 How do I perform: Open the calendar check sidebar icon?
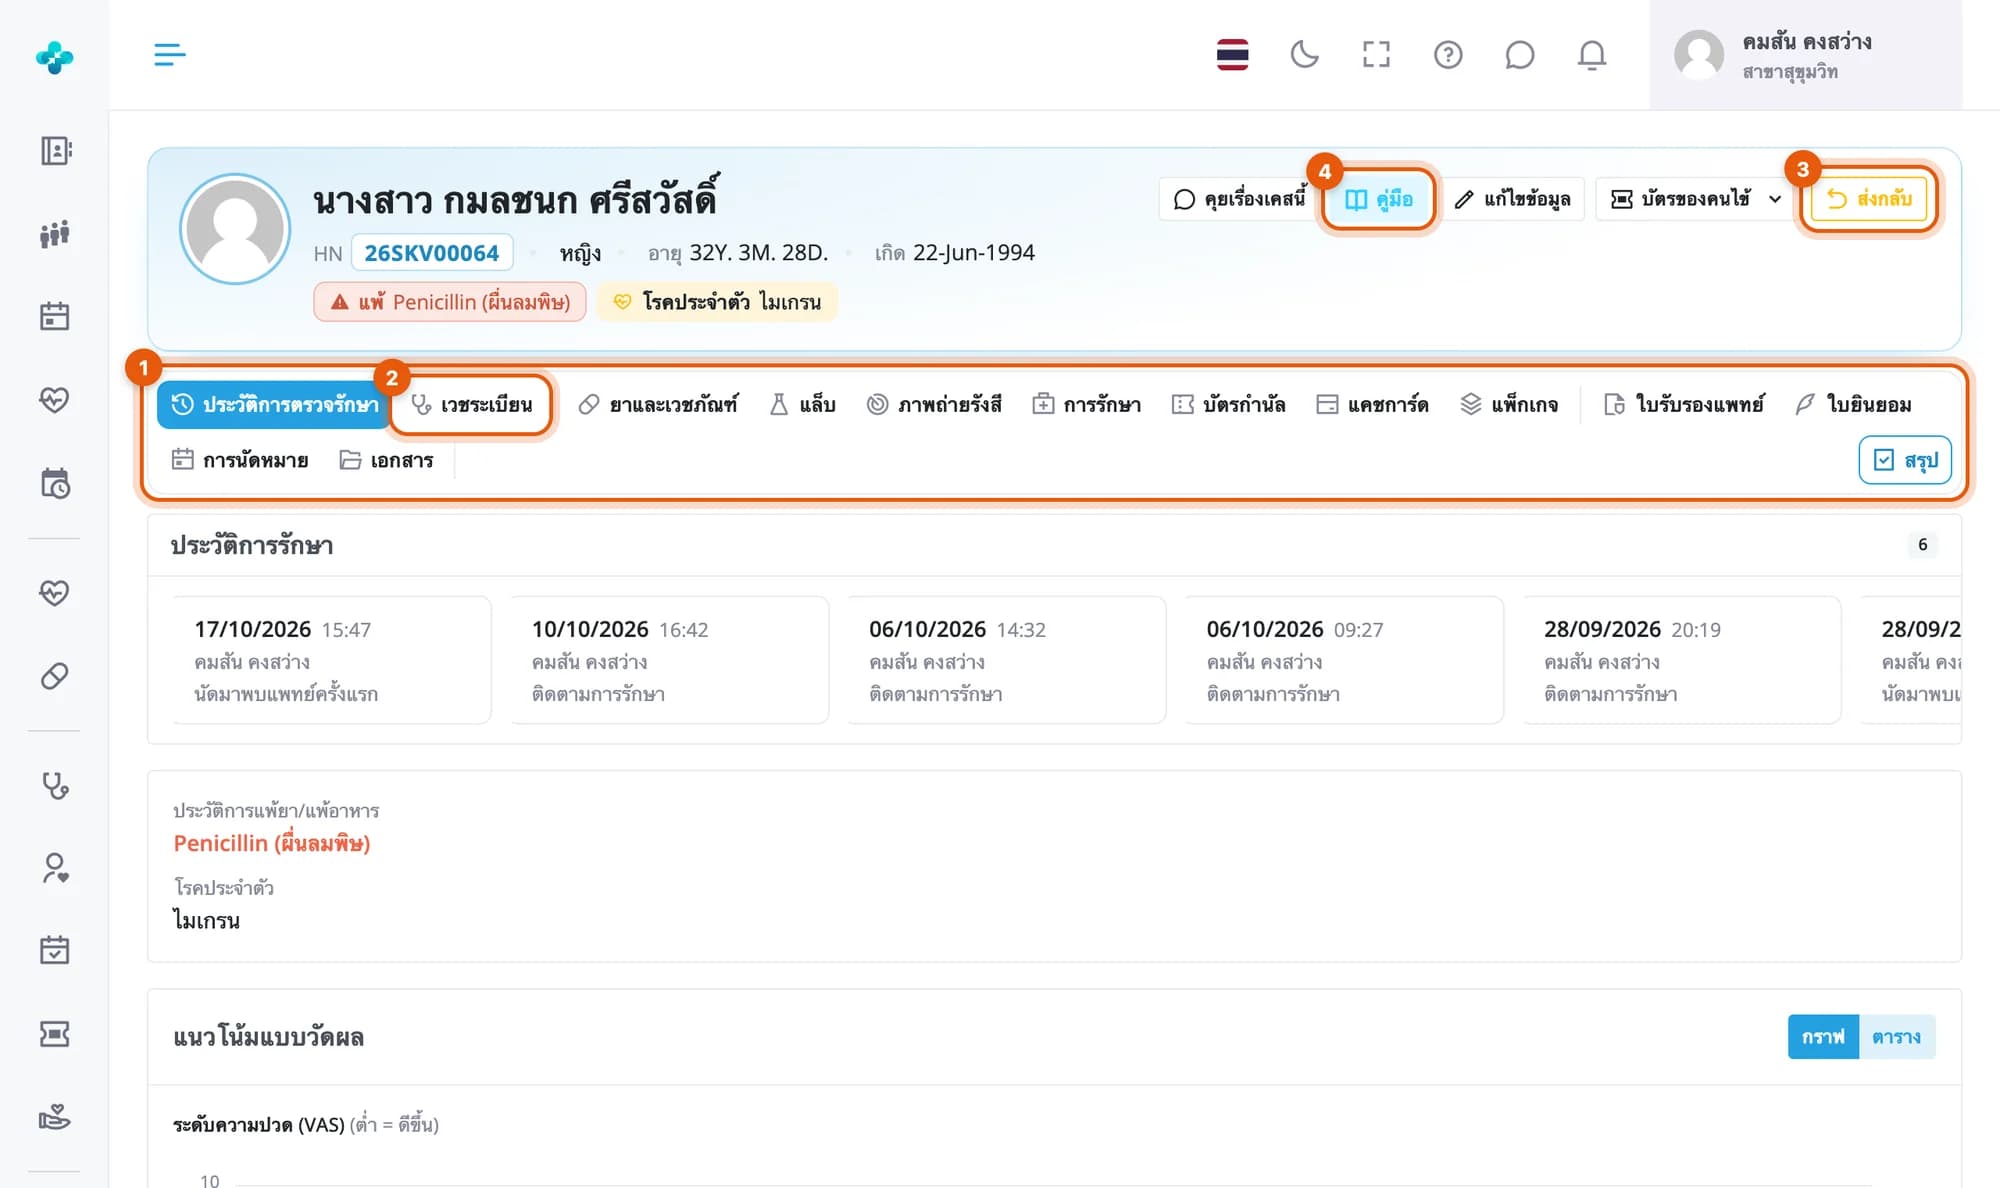(55, 950)
